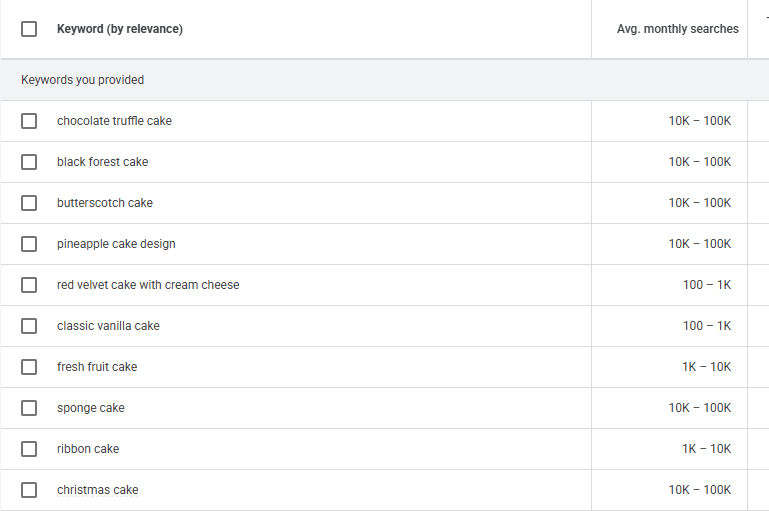Screen dimensions: 769x511
Task: Sort by Avg. monthly searches column header
Action: point(678,29)
